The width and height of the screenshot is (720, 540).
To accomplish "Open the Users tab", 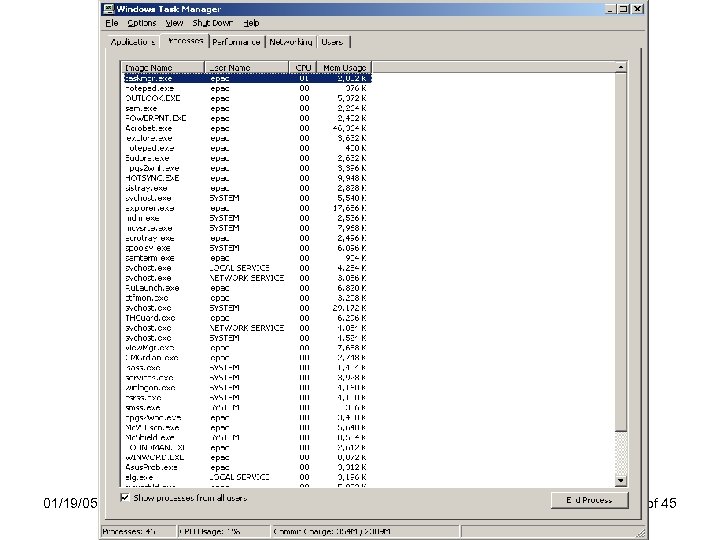I will pos(332,42).
